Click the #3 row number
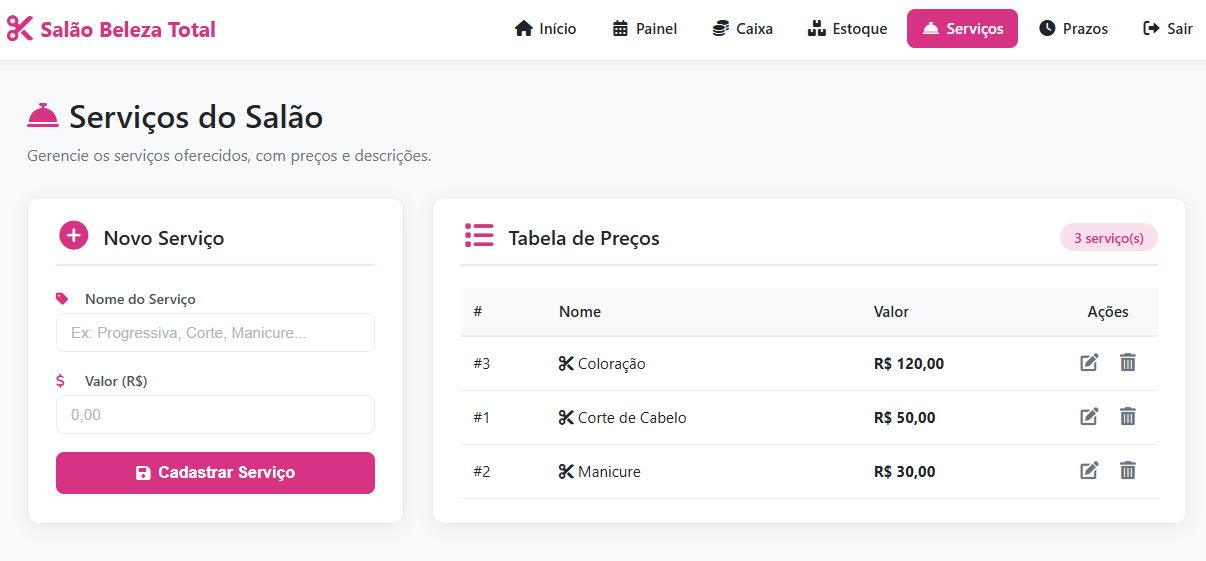The width and height of the screenshot is (1206, 561). [x=482, y=364]
